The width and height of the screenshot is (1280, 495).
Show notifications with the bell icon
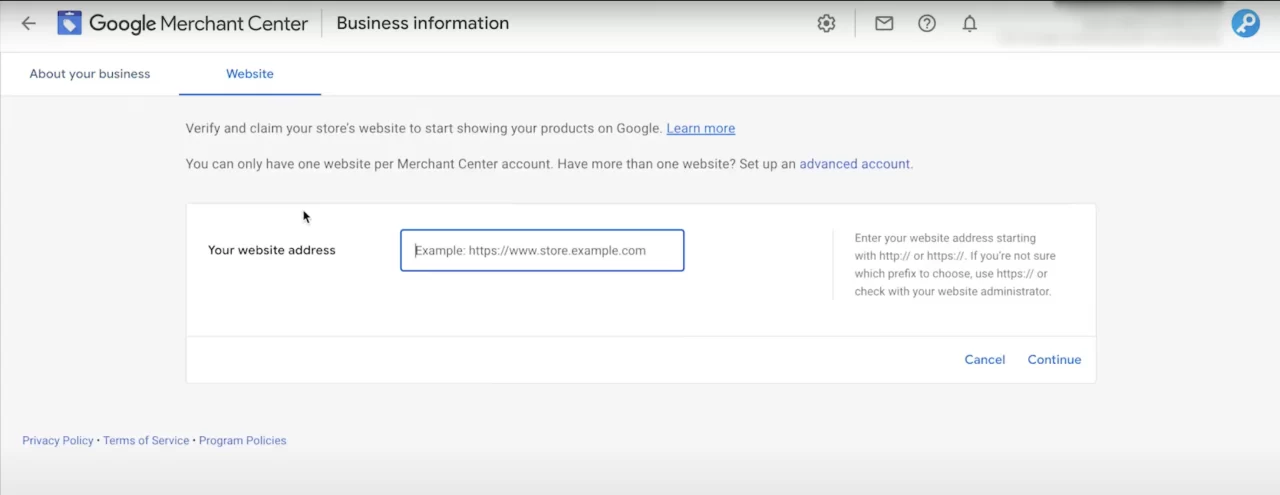click(x=969, y=24)
